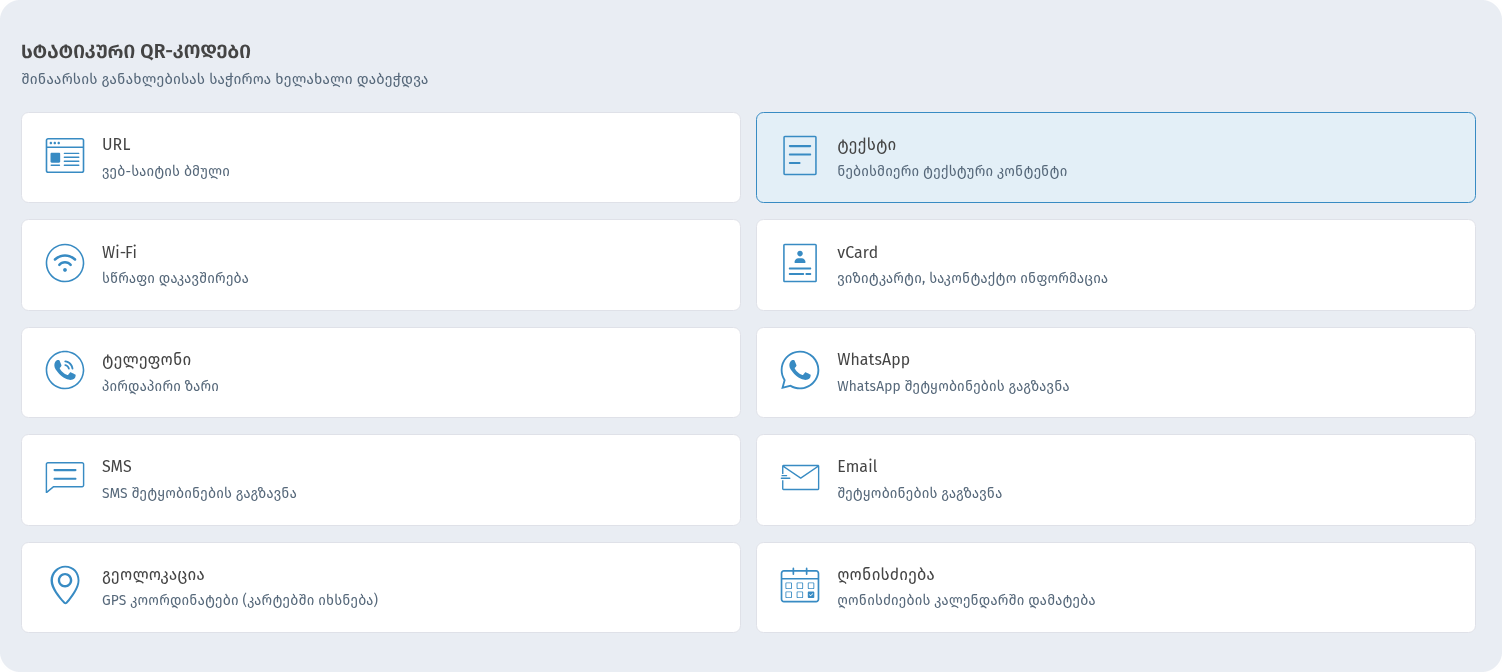Click the text "ღონისძიების კალენდარში დამატება"
The width and height of the screenshot is (1502, 672).
(966, 600)
